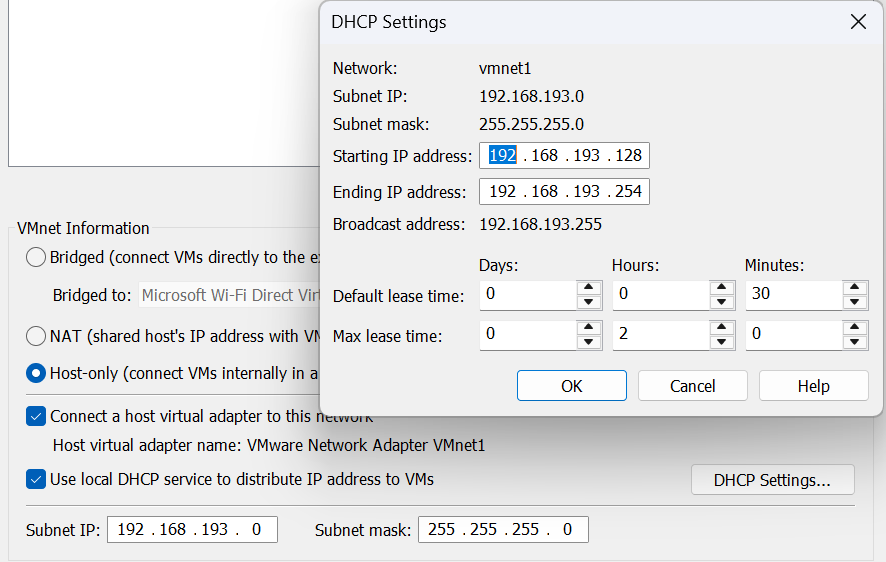Close the DHCP Settings dialog
Viewport: 886px width, 562px height.
858,22
